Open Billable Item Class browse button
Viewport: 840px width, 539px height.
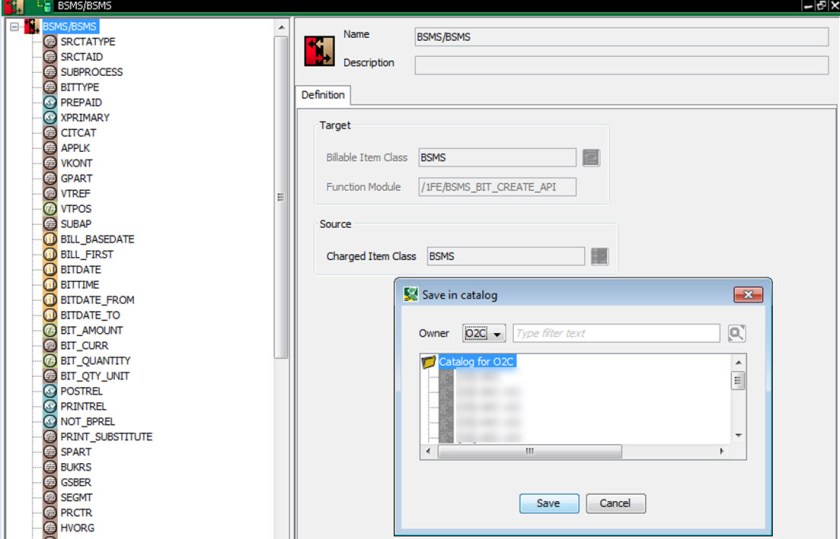(591, 158)
